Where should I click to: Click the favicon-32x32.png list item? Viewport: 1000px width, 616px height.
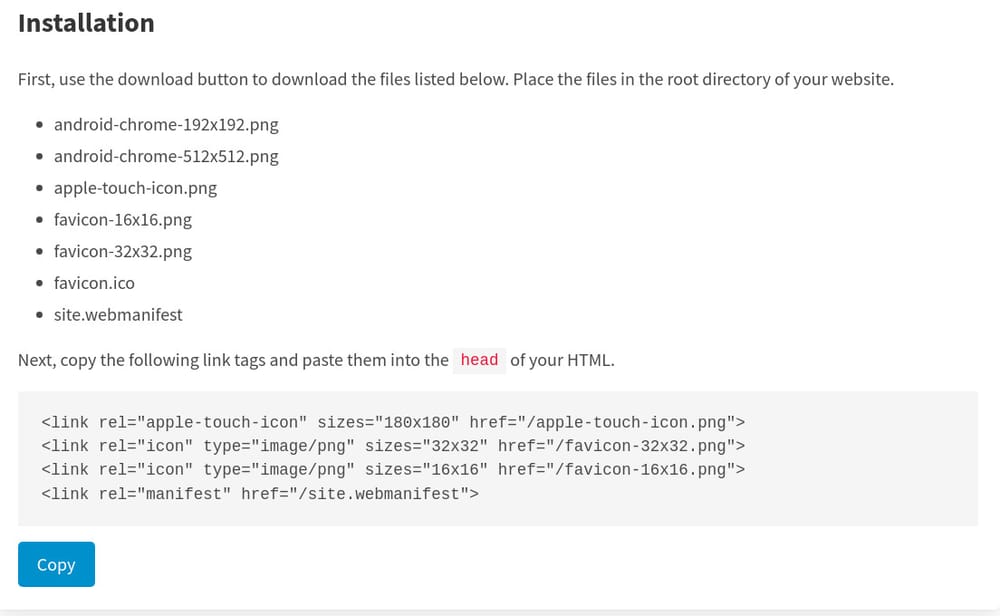click(x=123, y=251)
